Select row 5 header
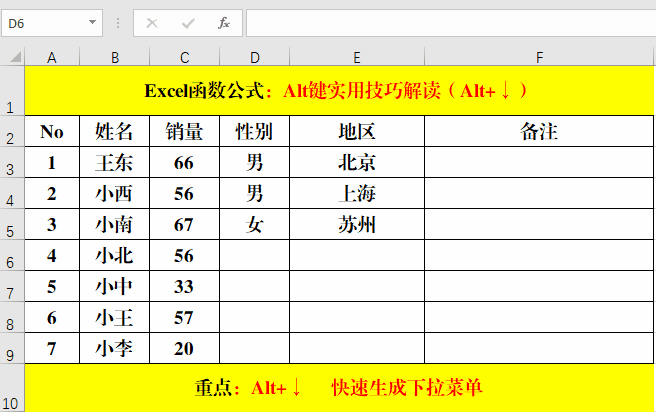This screenshot has width=656, height=412. coord(12,224)
